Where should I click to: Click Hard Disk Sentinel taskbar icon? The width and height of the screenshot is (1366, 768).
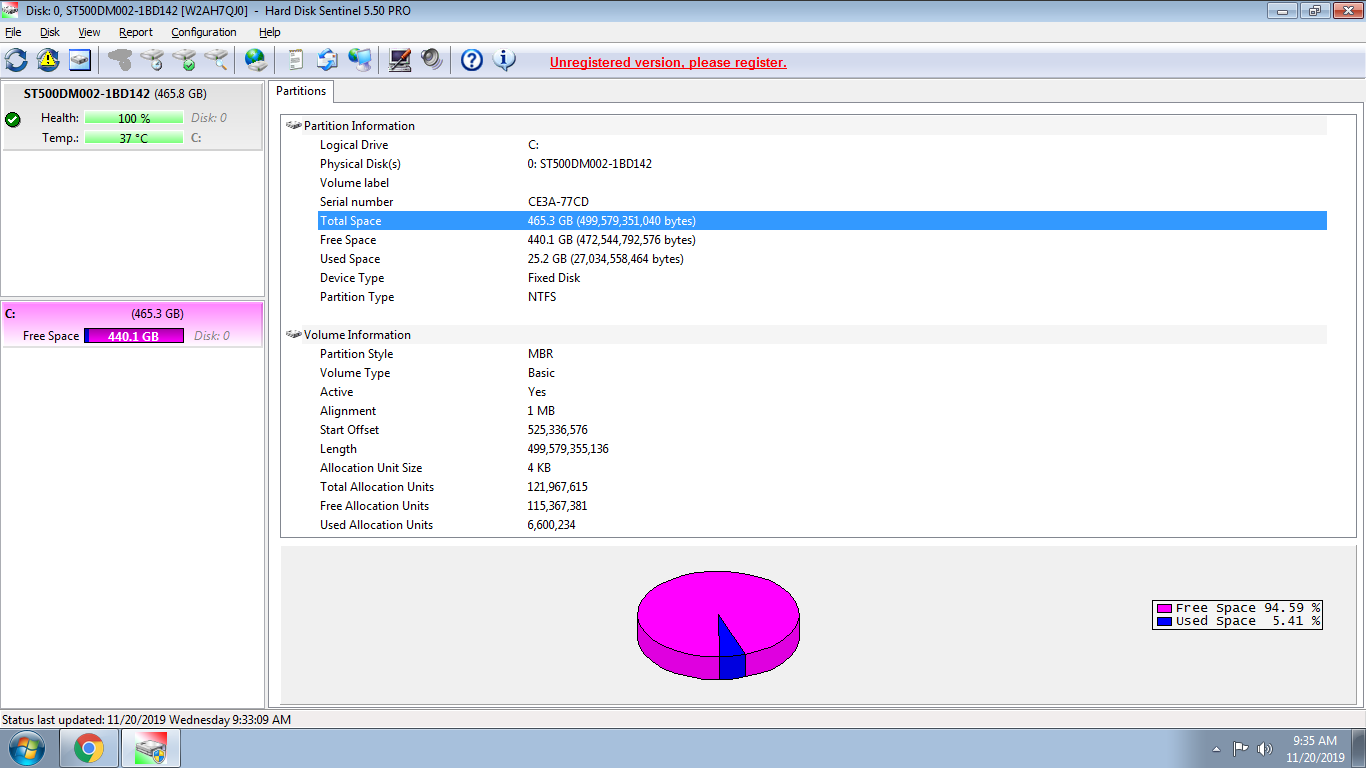click(x=151, y=748)
